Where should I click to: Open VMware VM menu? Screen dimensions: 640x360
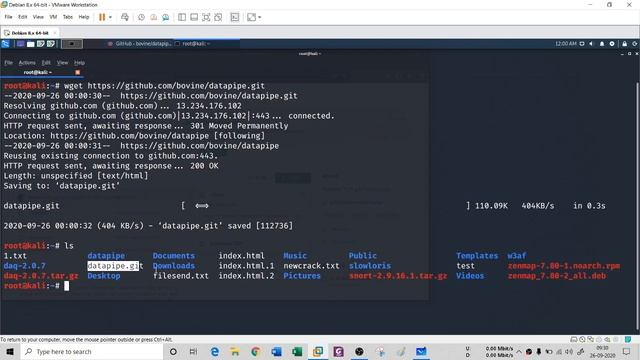click(x=53, y=17)
